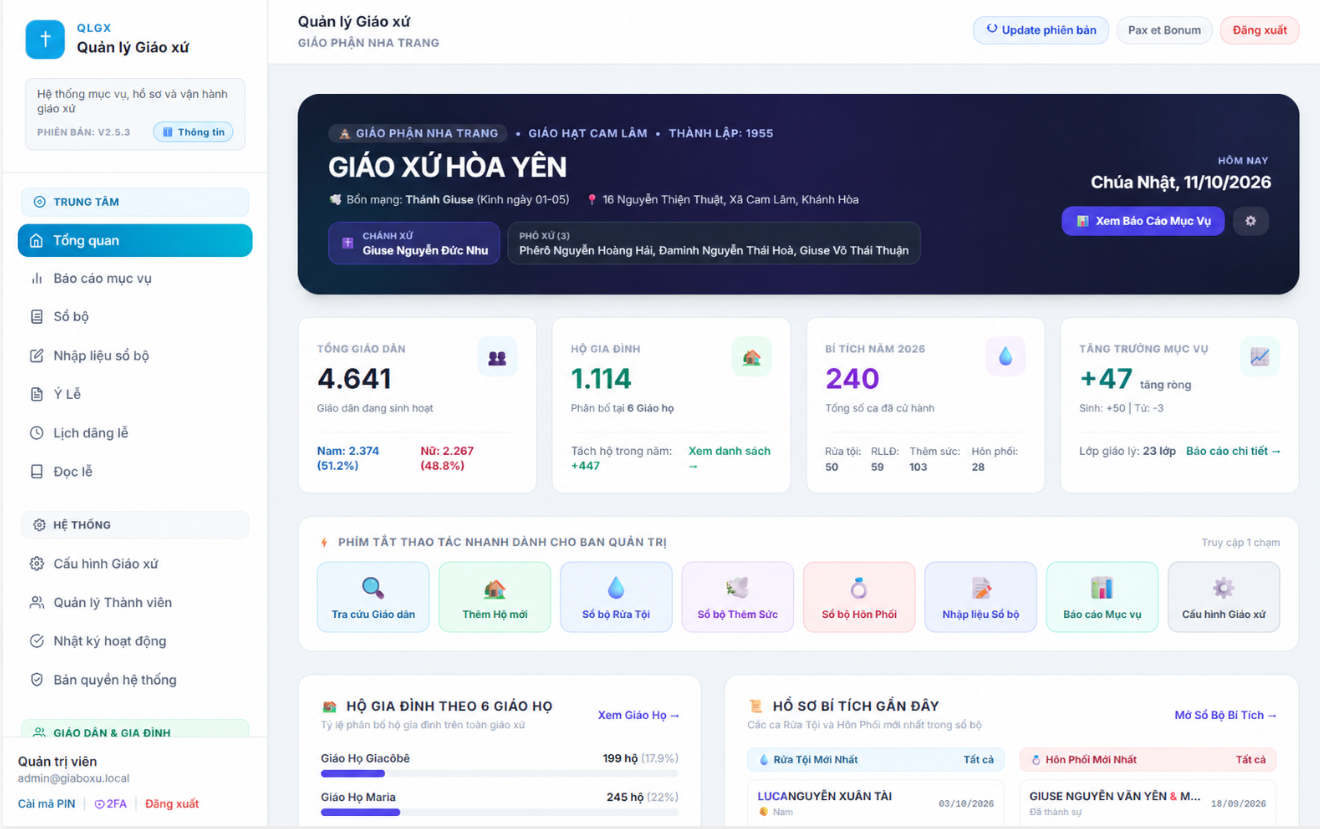The height and width of the screenshot is (829, 1320).
Task: Open the Sổ bộ Rửa Tội droplet shortcut
Action: pyautogui.click(x=616, y=597)
